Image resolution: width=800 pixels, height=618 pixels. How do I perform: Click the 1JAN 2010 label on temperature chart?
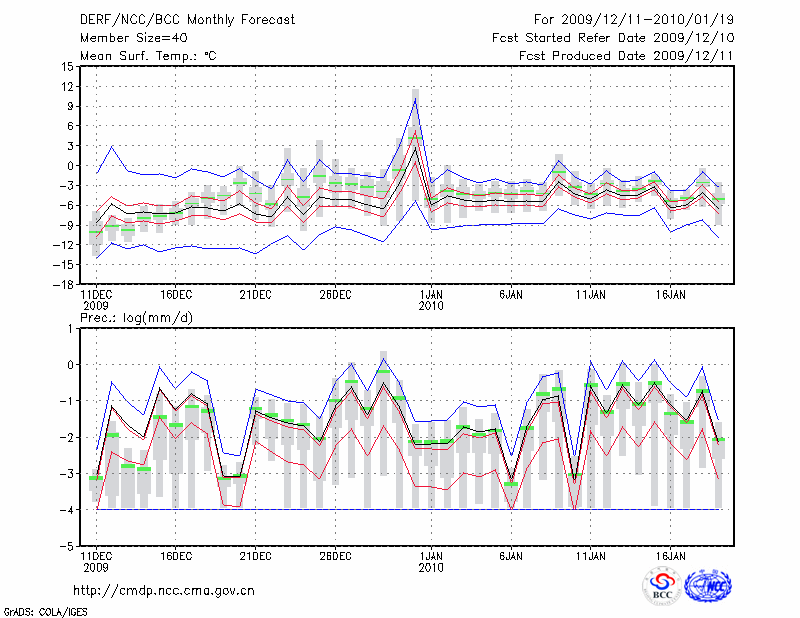click(x=431, y=300)
